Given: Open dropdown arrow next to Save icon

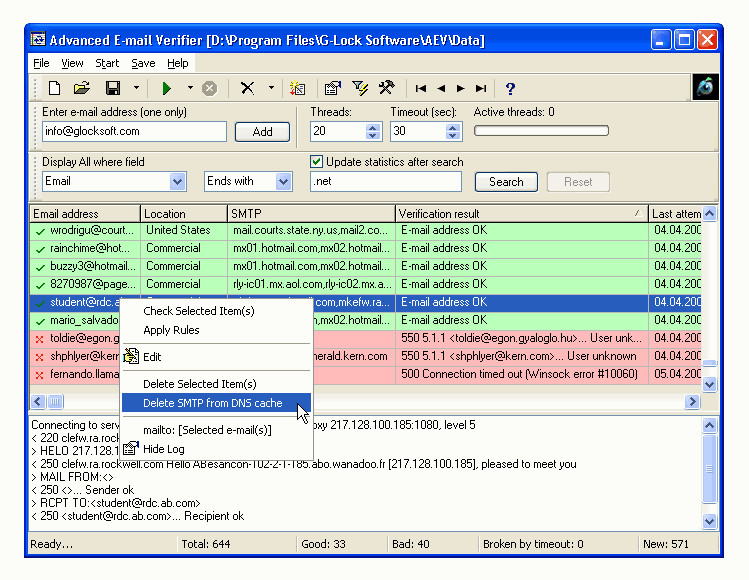Looking at the screenshot, I should point(134,88).
